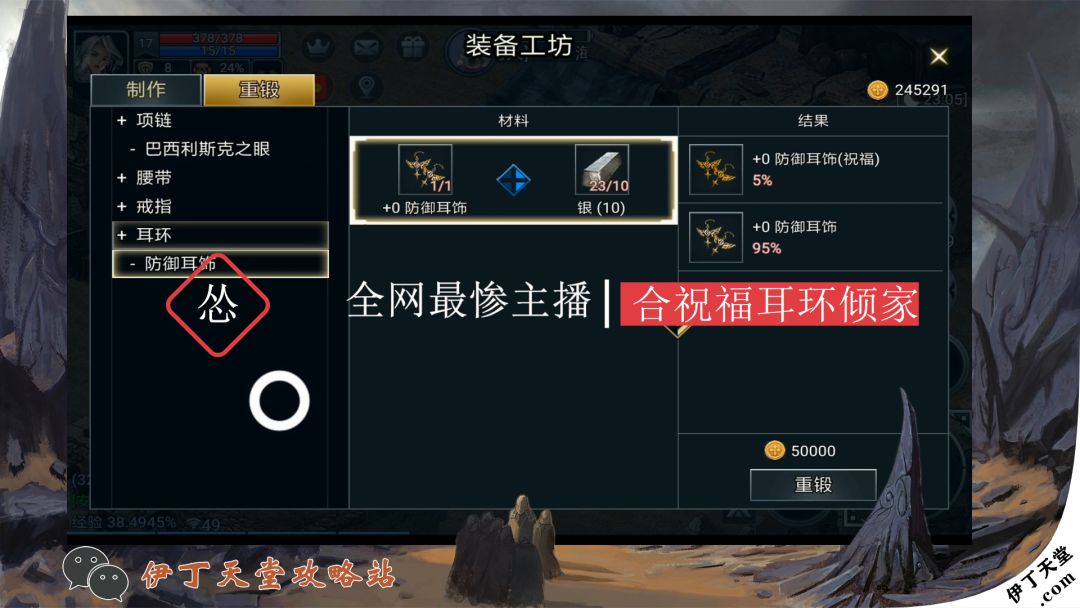Select the 防御耳饰 list entry
The height and width of the screenshot is (608, 1080).
point(220,264)
